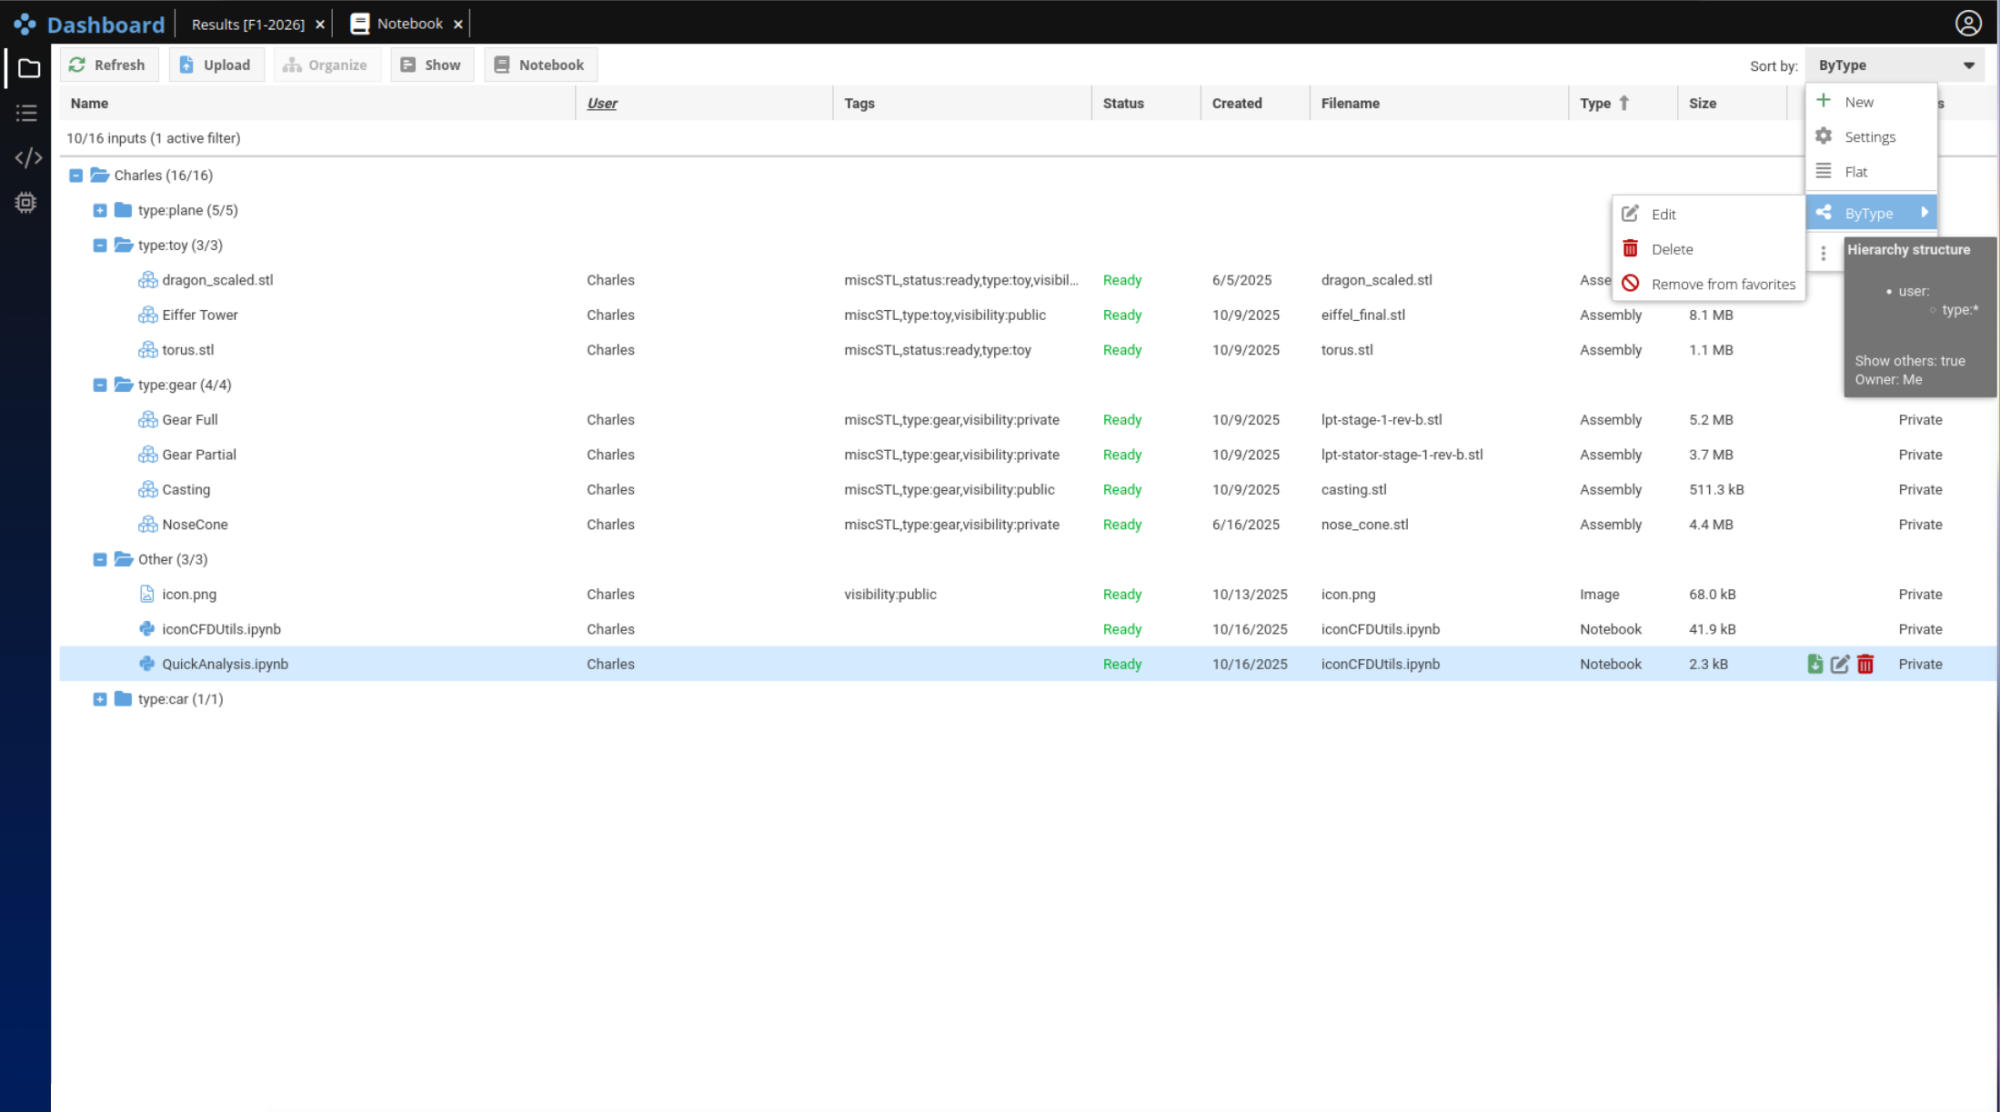
Task: Click the Refresh button
Action: click(x=108, y=65)
